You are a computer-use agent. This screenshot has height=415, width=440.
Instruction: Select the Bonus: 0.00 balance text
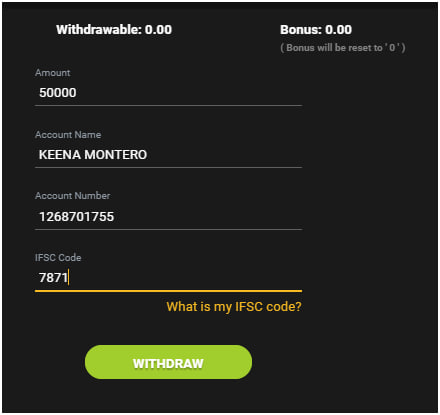pos(316,30)
